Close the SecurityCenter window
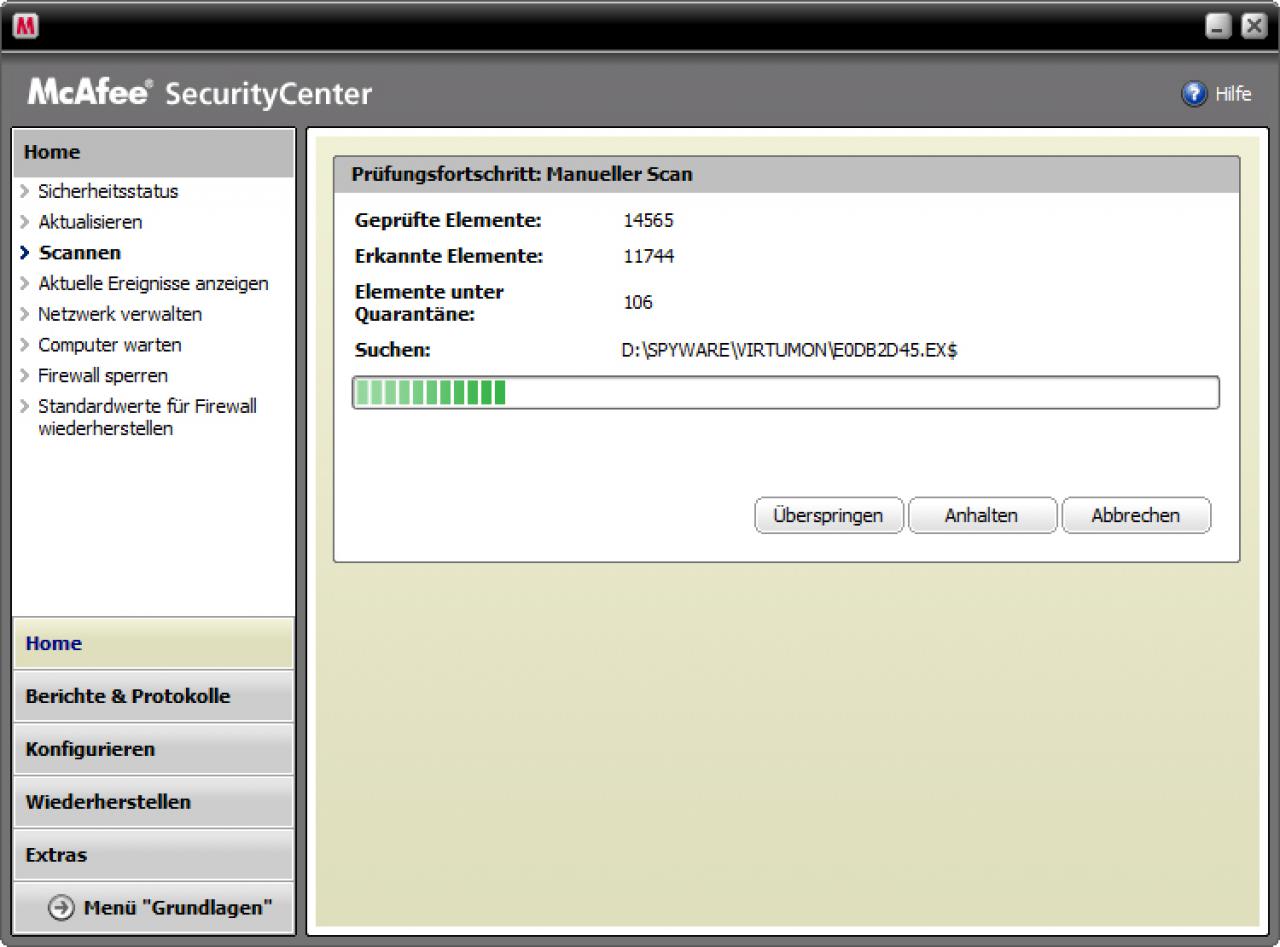1280x947 pixels. pyautogui.click(x=1254, y=26)
